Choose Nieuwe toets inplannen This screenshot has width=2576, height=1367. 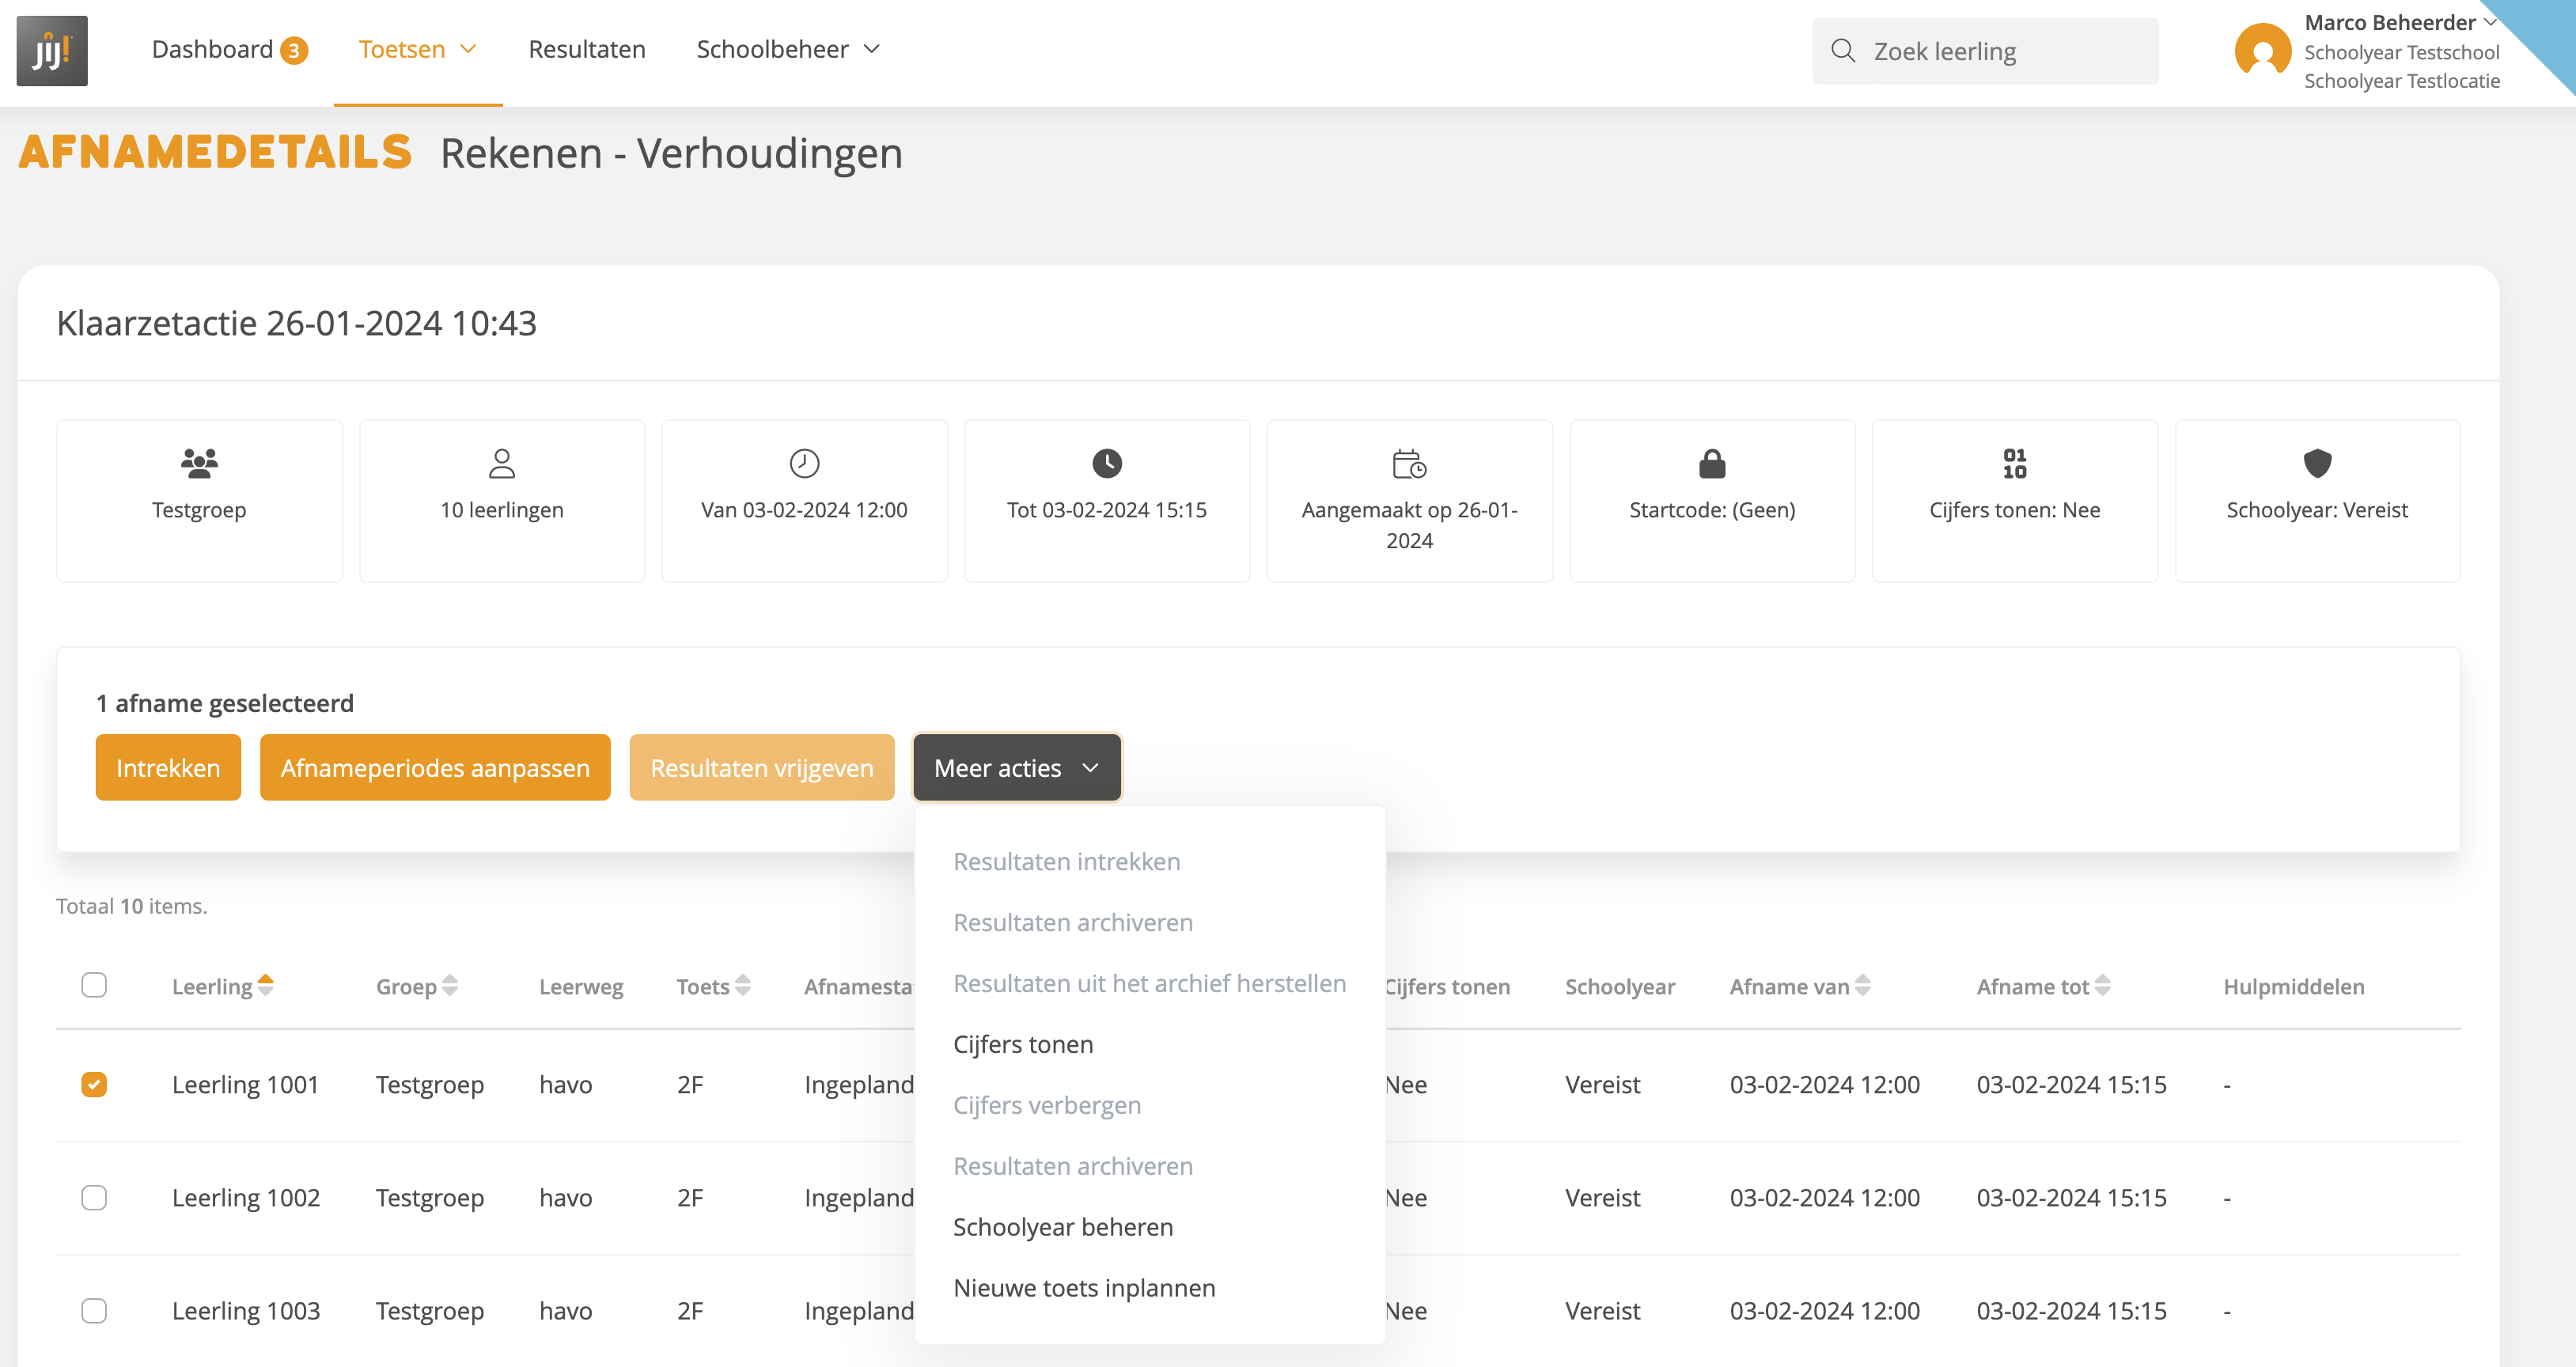(1084, 1288)
